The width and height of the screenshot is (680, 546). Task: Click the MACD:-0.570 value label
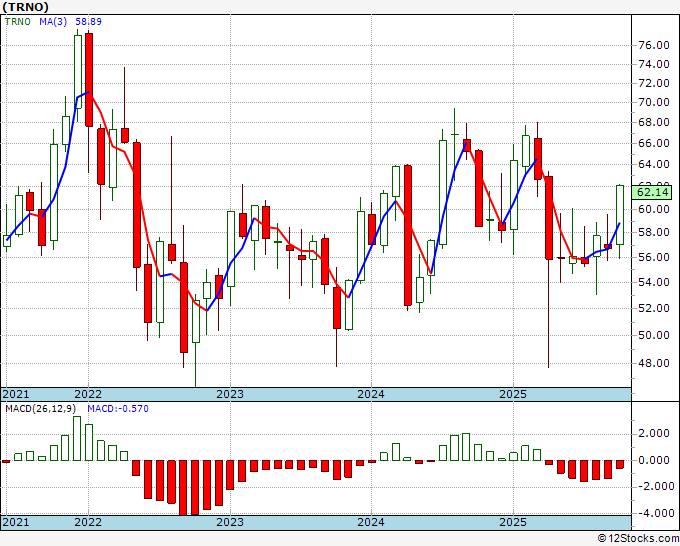pyautogui.click(x=118, y=409)
